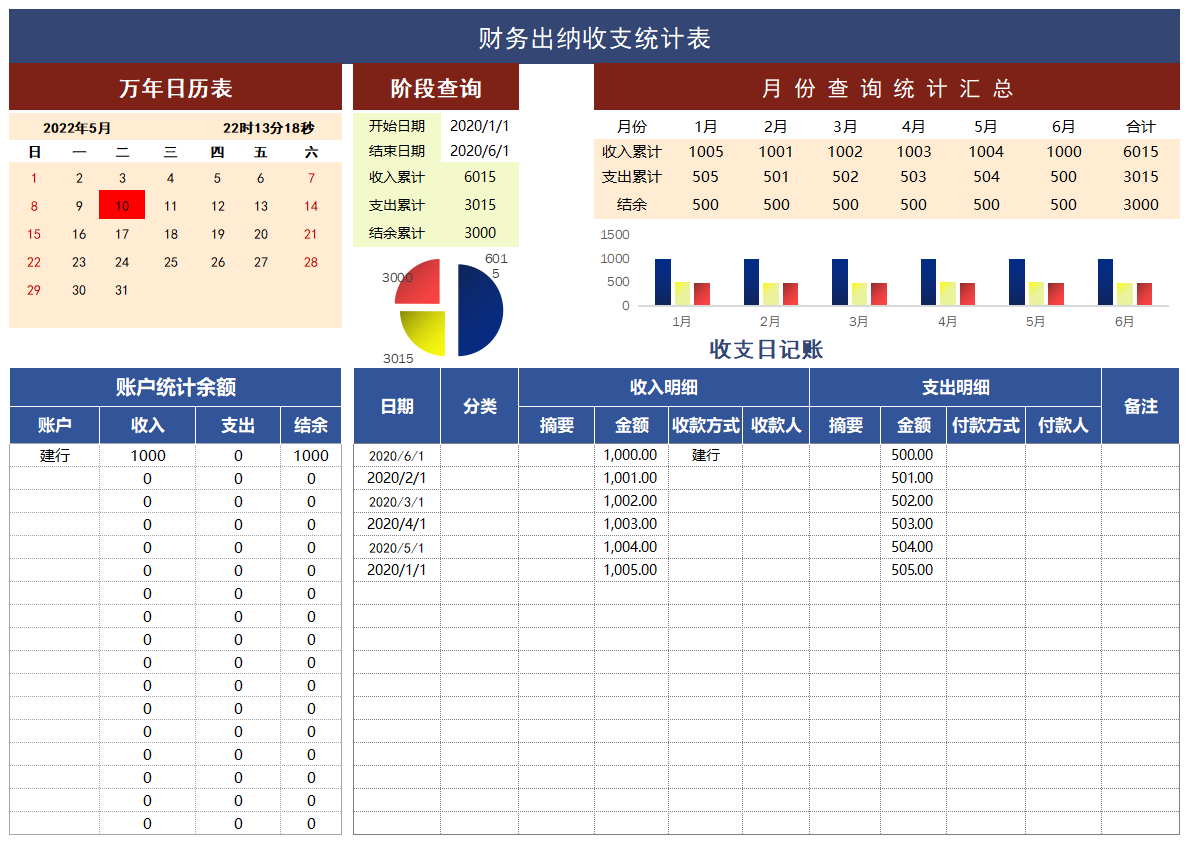Viewport: 1188px width, 844px height.
Task: Click the 开始日期 value 2020/1/1
Action: (478, 125)
